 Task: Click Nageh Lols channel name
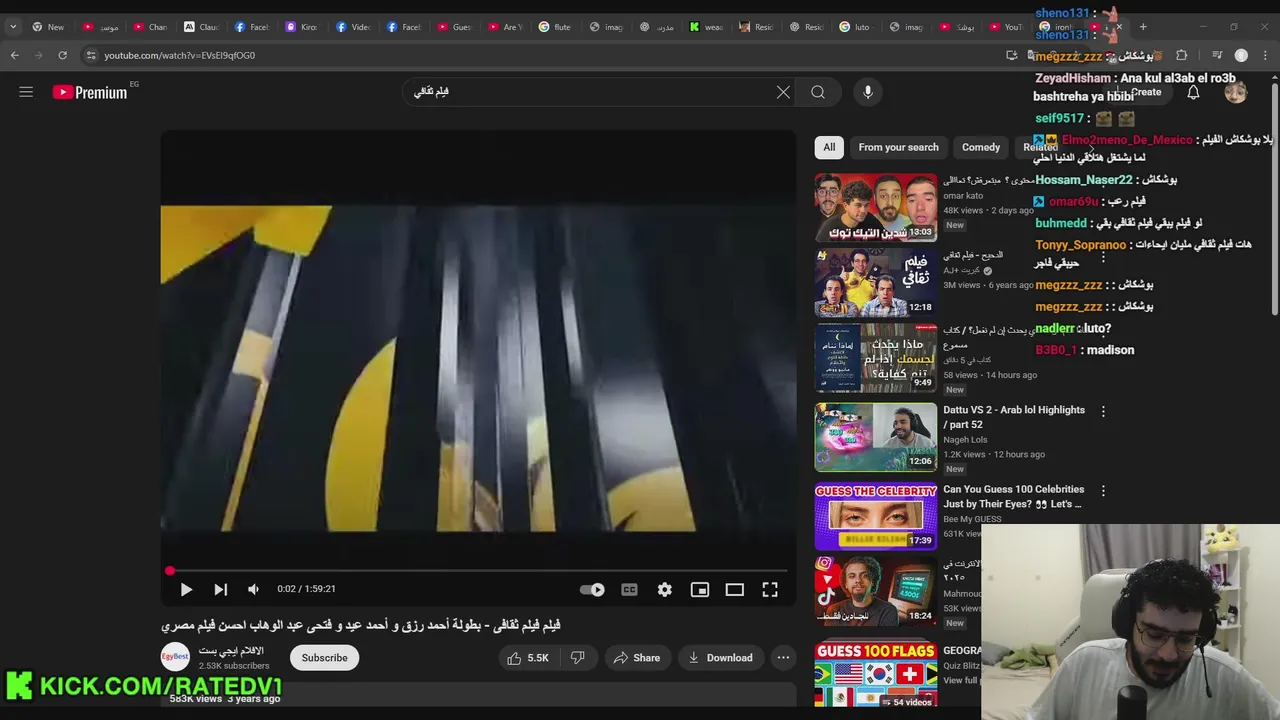[965, 440]
